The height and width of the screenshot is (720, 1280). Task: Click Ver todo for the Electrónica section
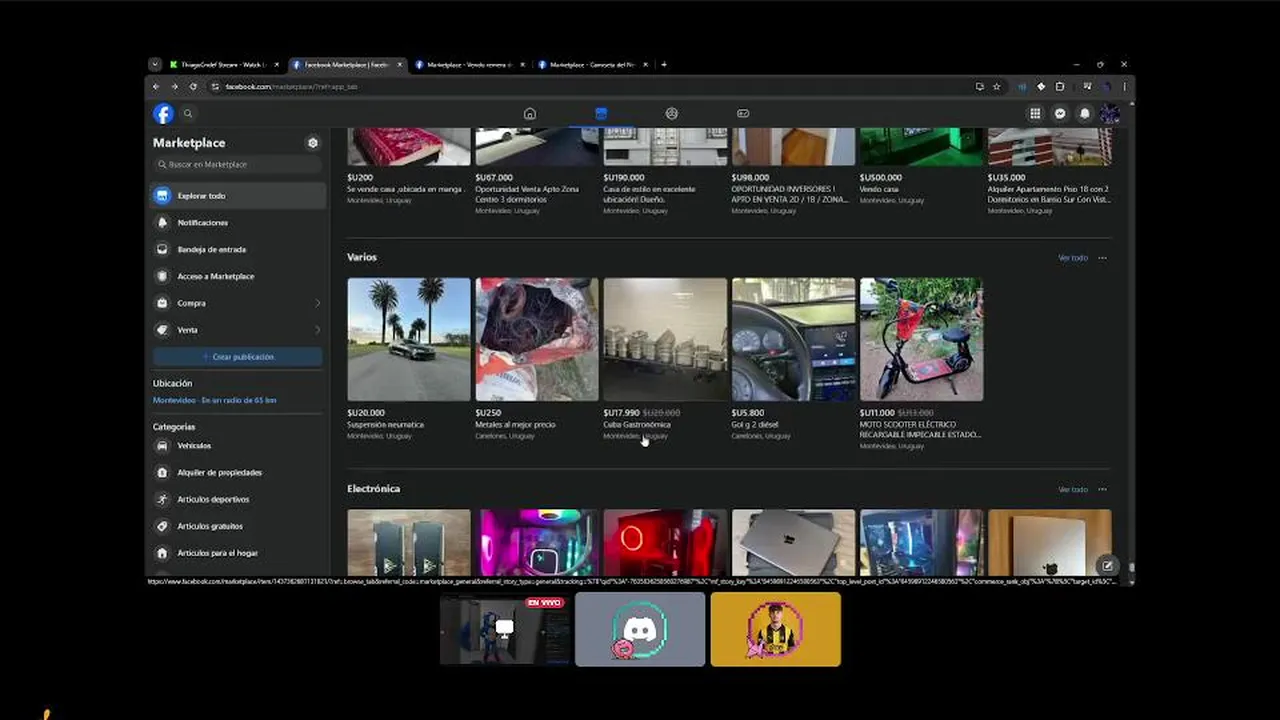point(1072,490)
